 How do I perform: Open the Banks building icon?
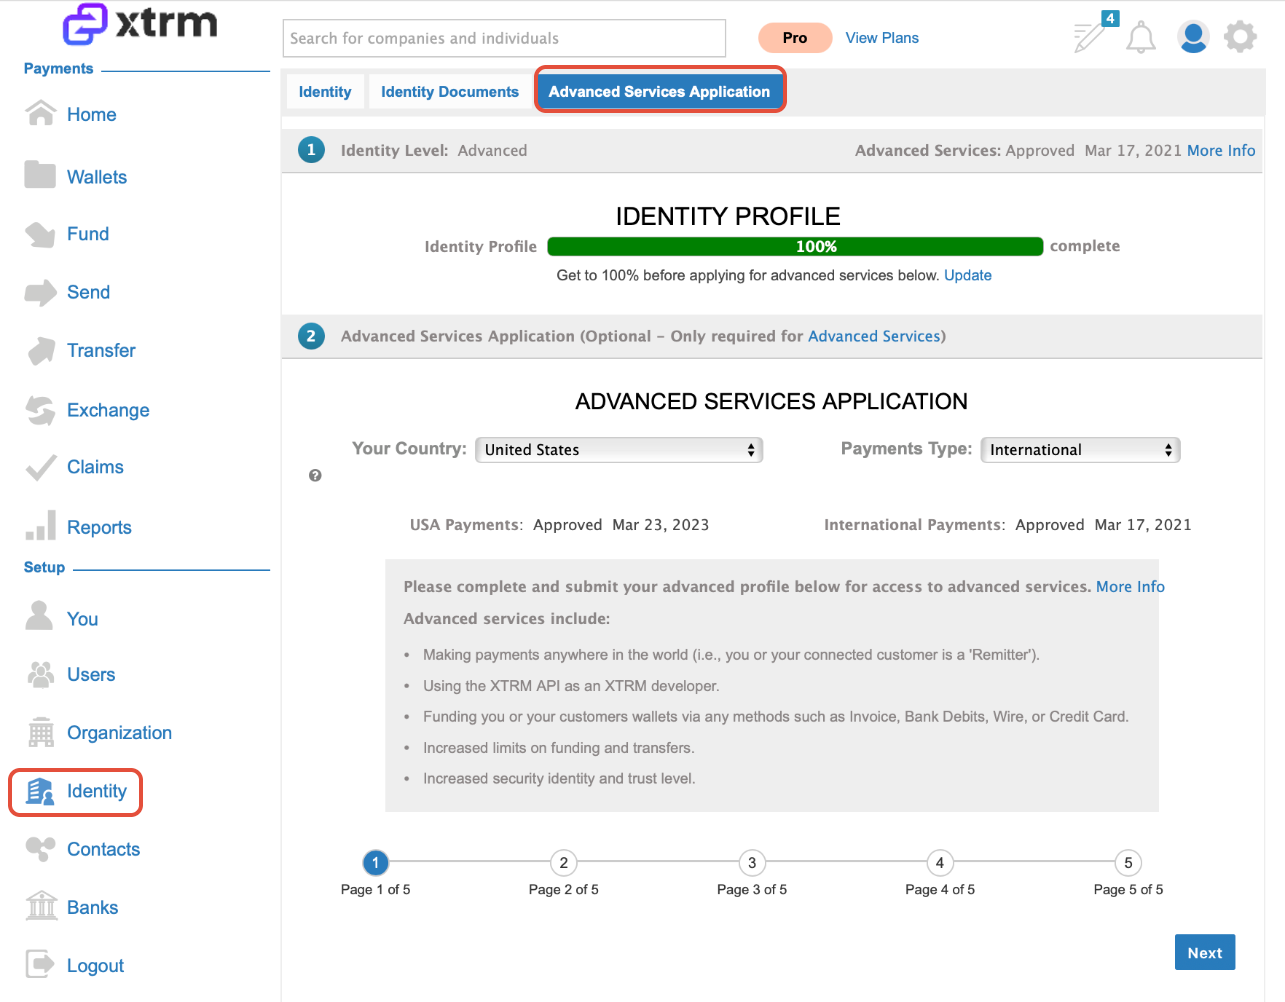[41, 906]
